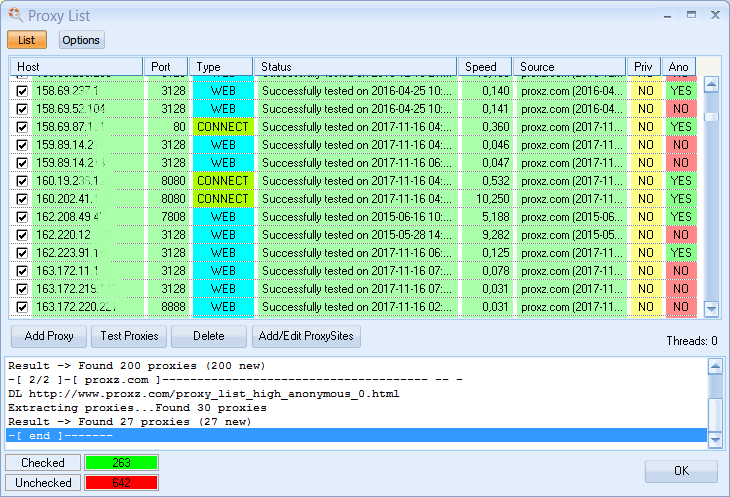
Task: Sort list by Host column header
Action: pyautogui.click(x=76, y=67)
